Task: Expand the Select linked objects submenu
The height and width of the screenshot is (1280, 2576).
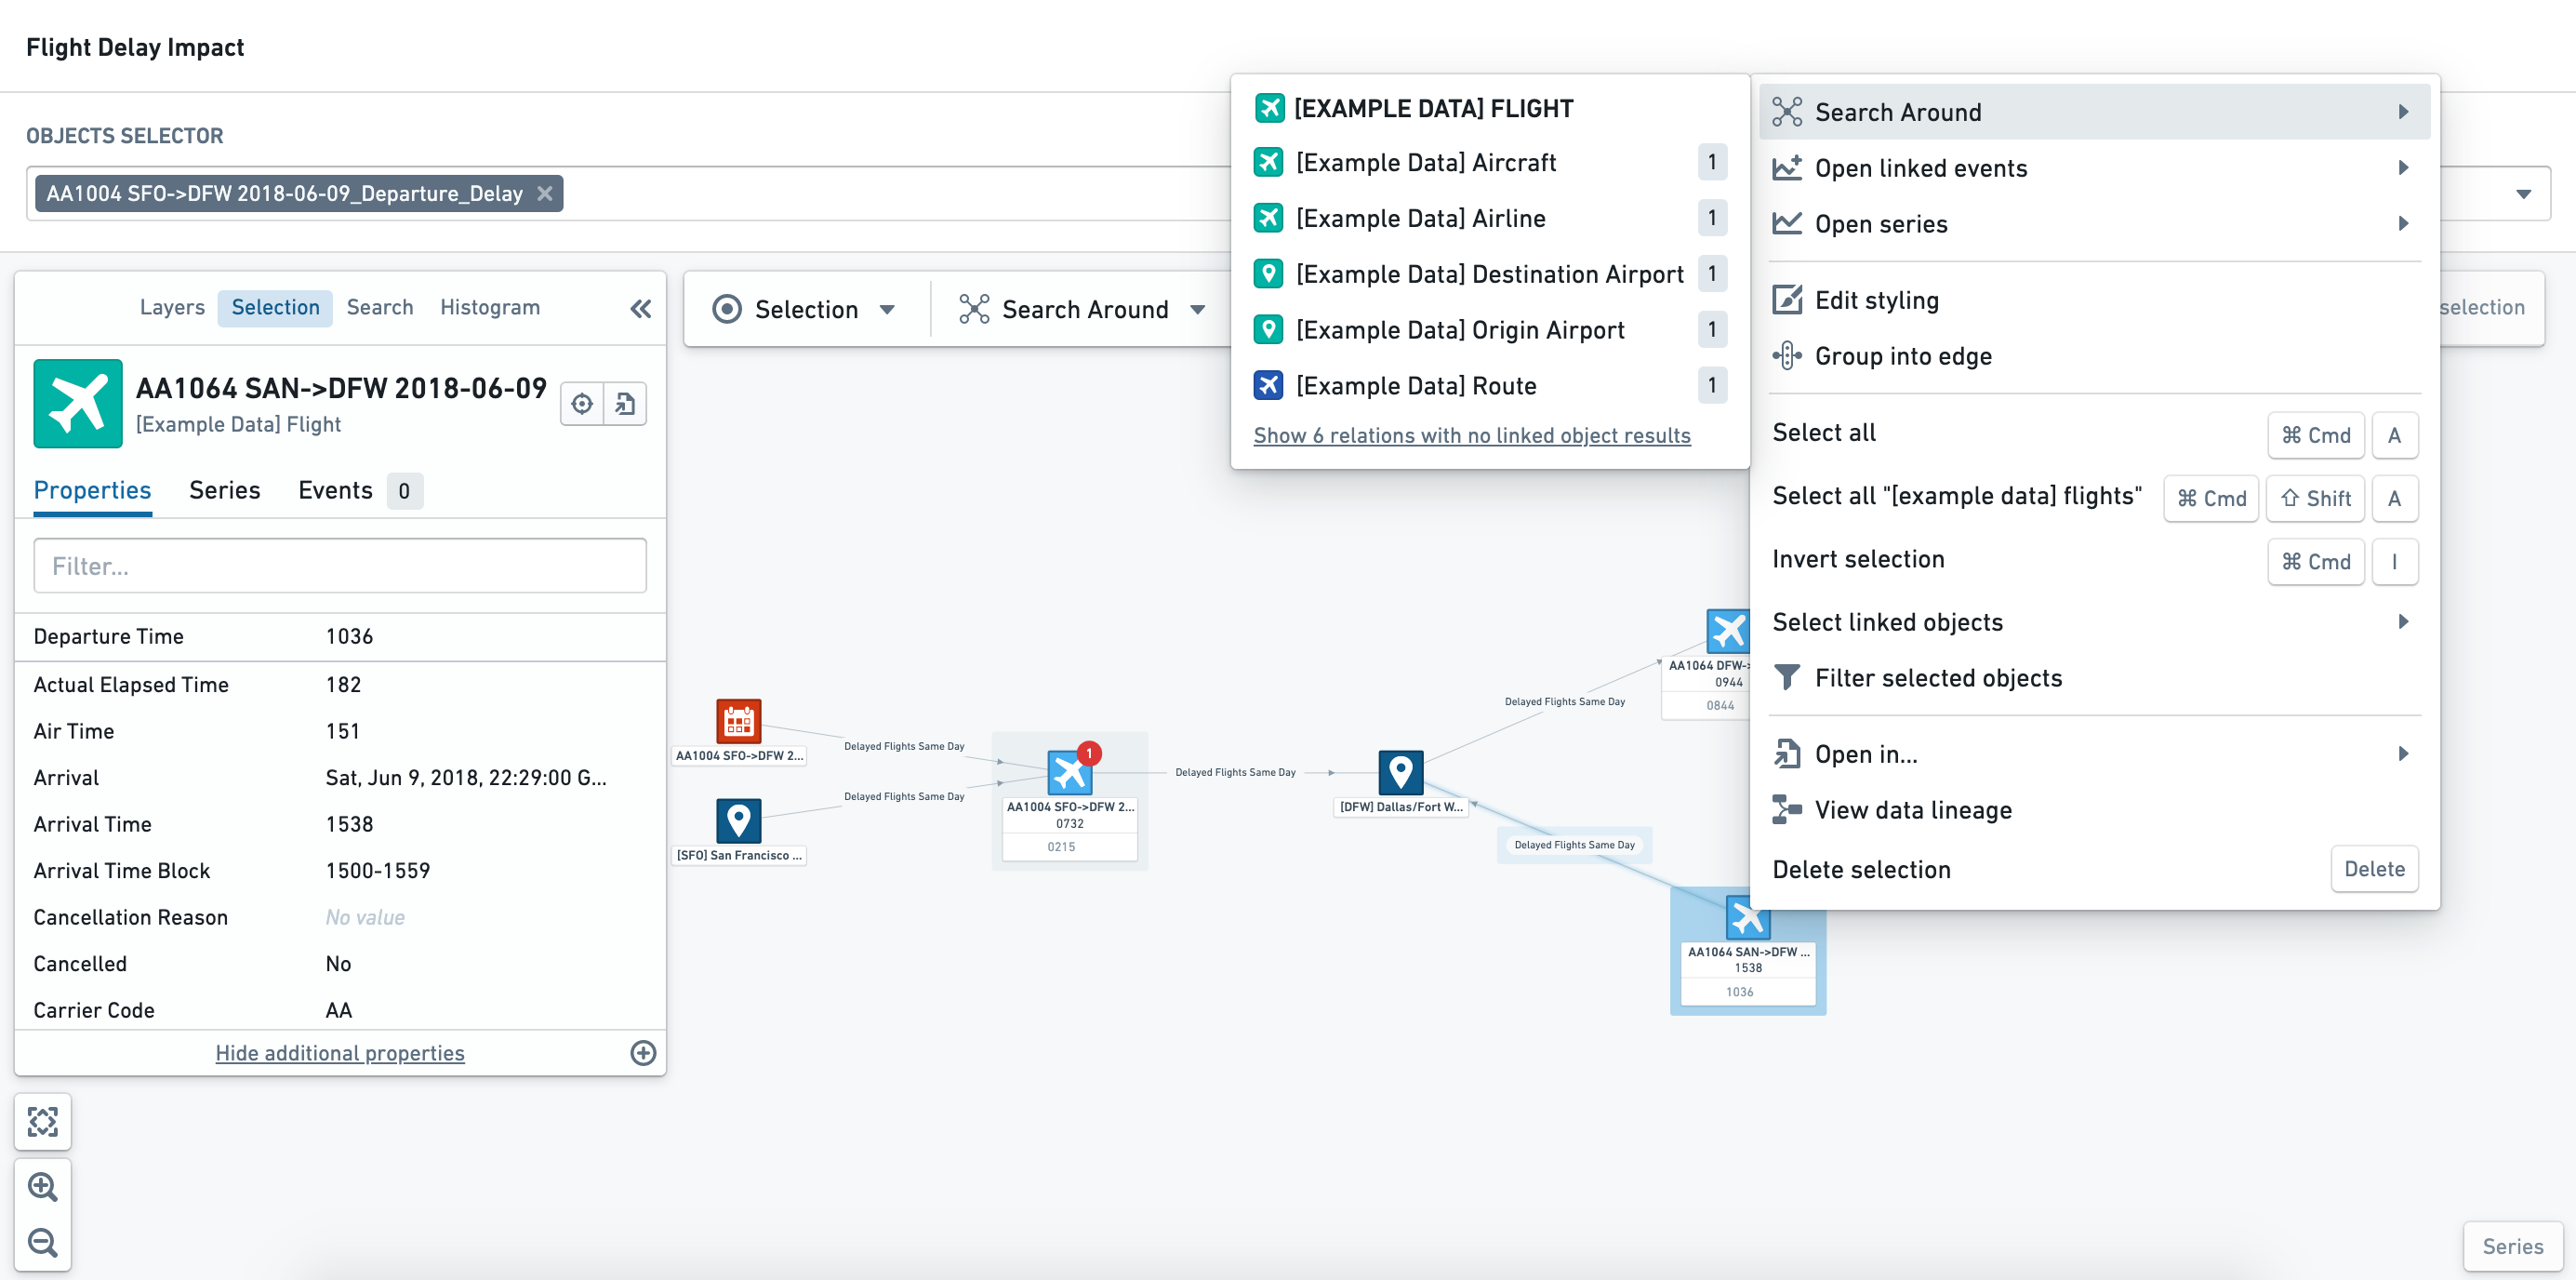Action: pyautogui.click(x=2094, y=622)
